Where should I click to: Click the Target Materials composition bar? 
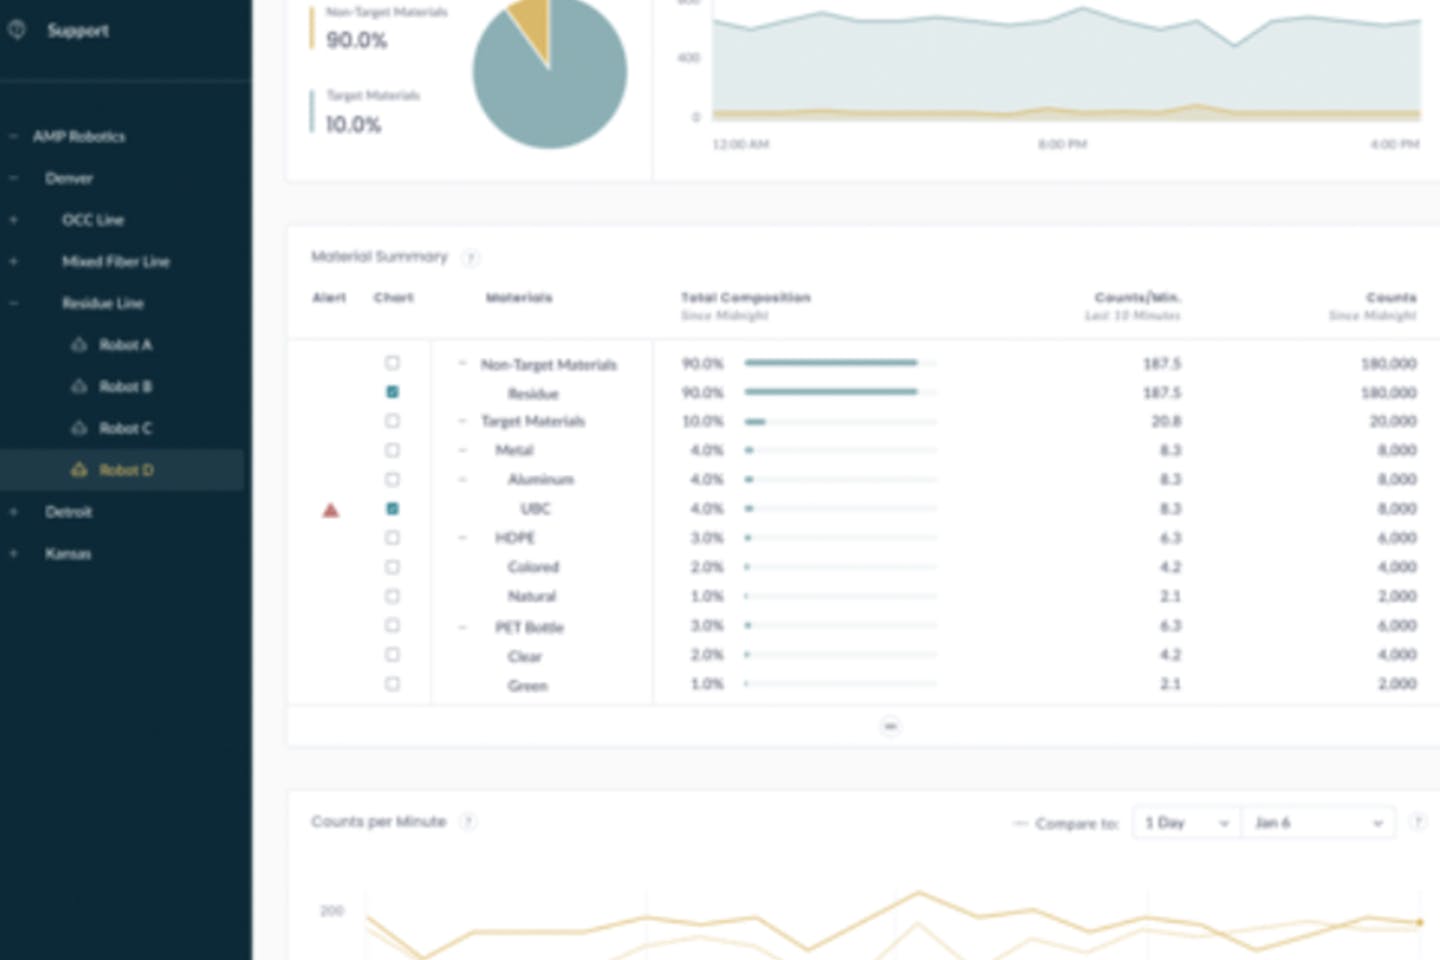(840, 421)
